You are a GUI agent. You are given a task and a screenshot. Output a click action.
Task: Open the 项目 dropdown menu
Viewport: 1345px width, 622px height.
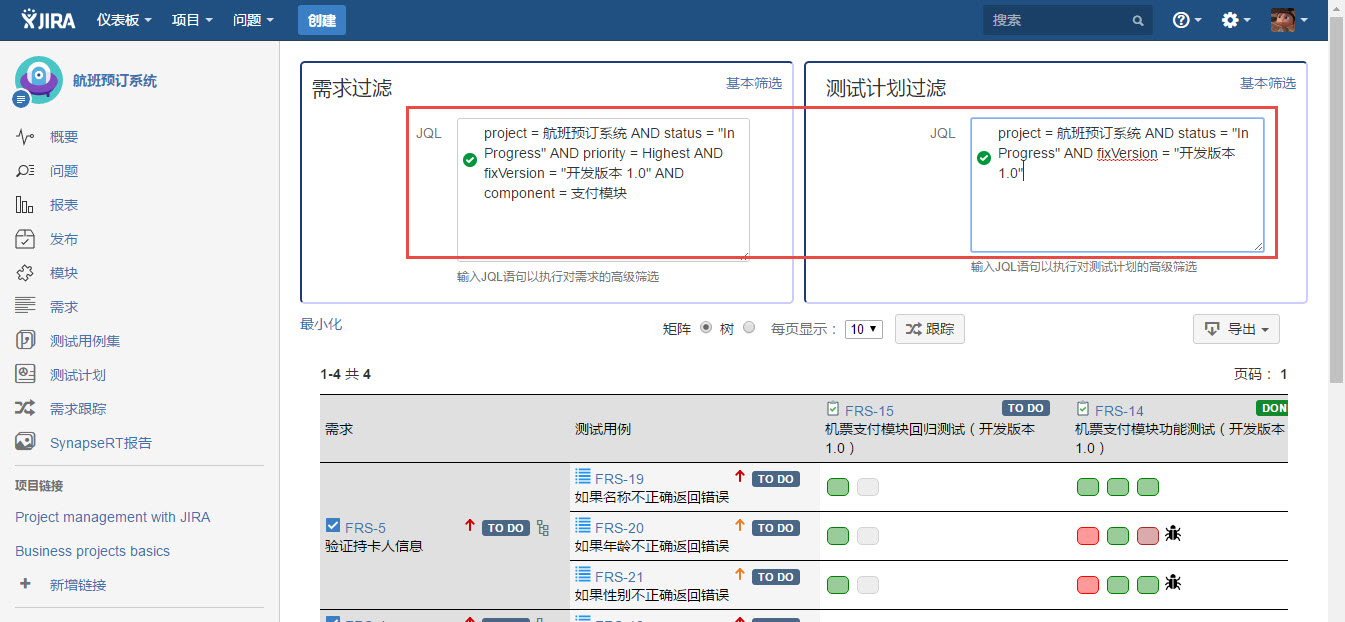tap(192, 20)
